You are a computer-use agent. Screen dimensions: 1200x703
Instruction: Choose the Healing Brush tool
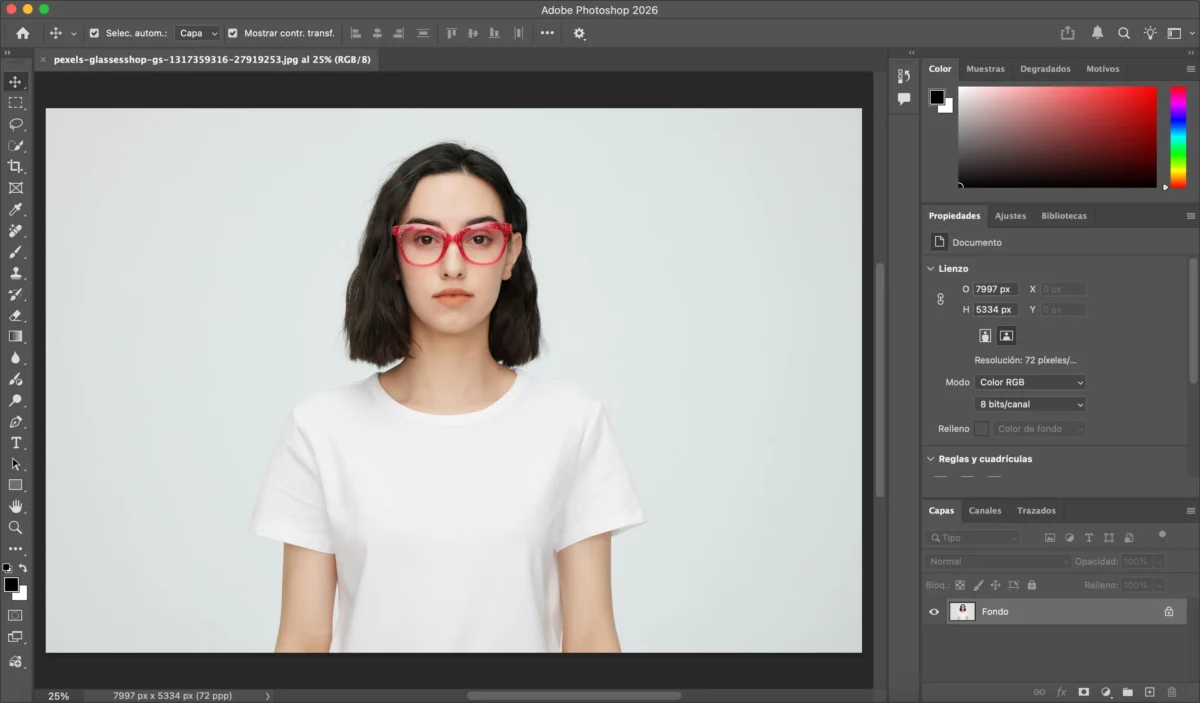(x=15, y=229)
